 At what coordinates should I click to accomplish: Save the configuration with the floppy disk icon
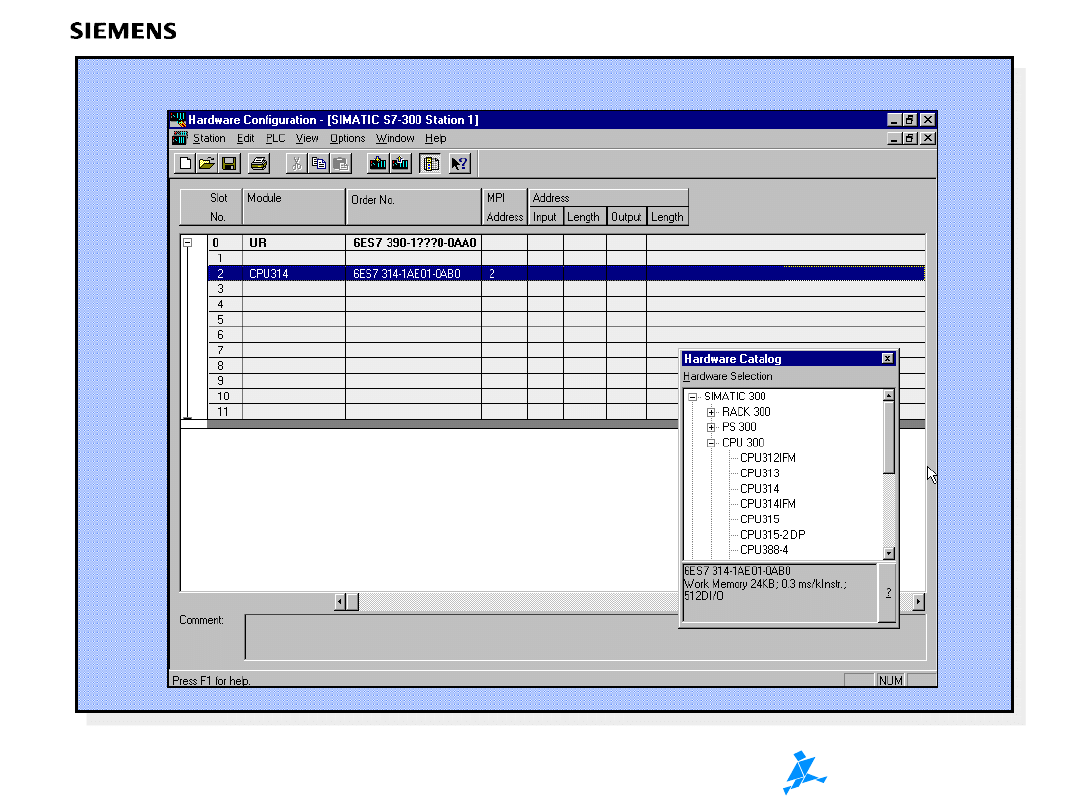(x=228, y=163)
